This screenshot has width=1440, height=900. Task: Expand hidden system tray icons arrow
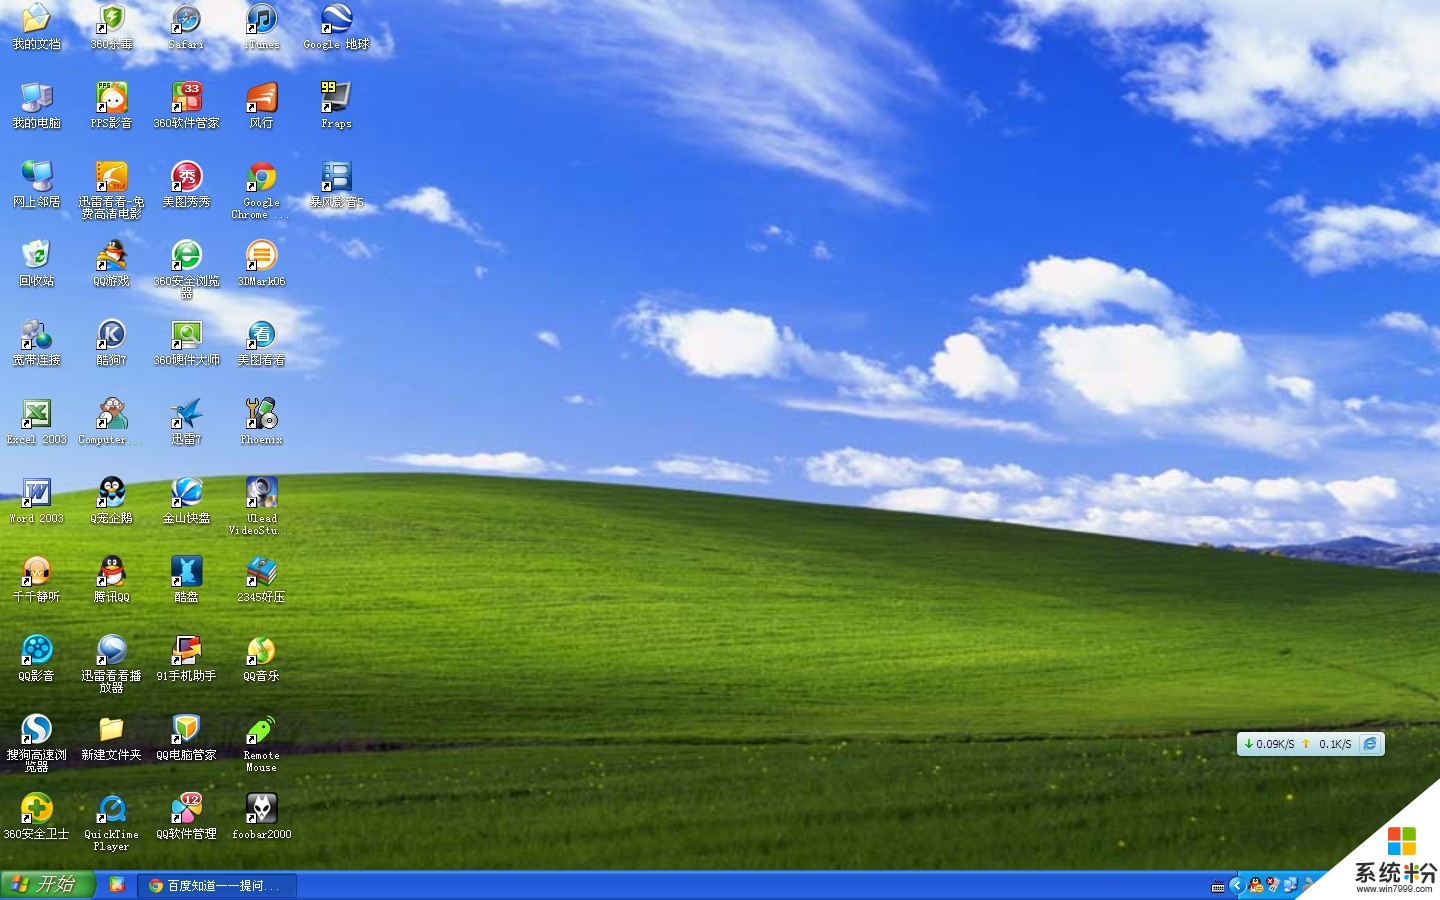(x=1236, y=885)
